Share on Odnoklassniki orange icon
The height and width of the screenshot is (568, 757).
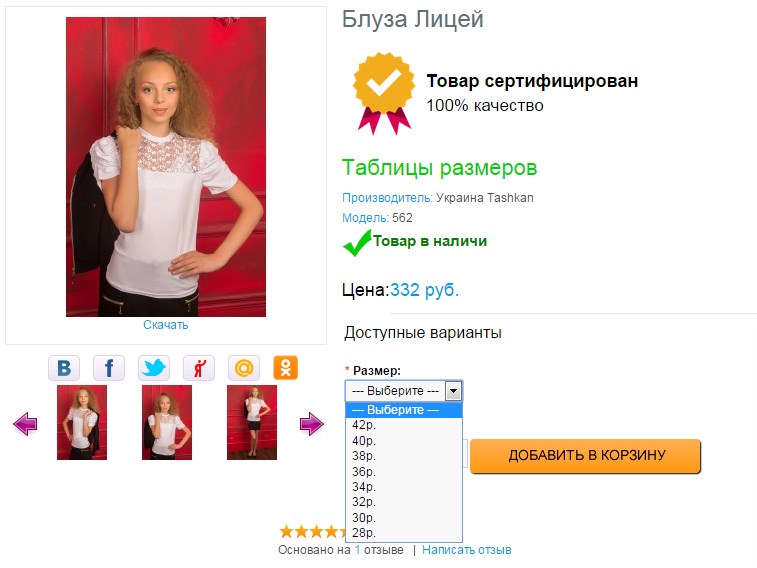click(x=285, y=368)
